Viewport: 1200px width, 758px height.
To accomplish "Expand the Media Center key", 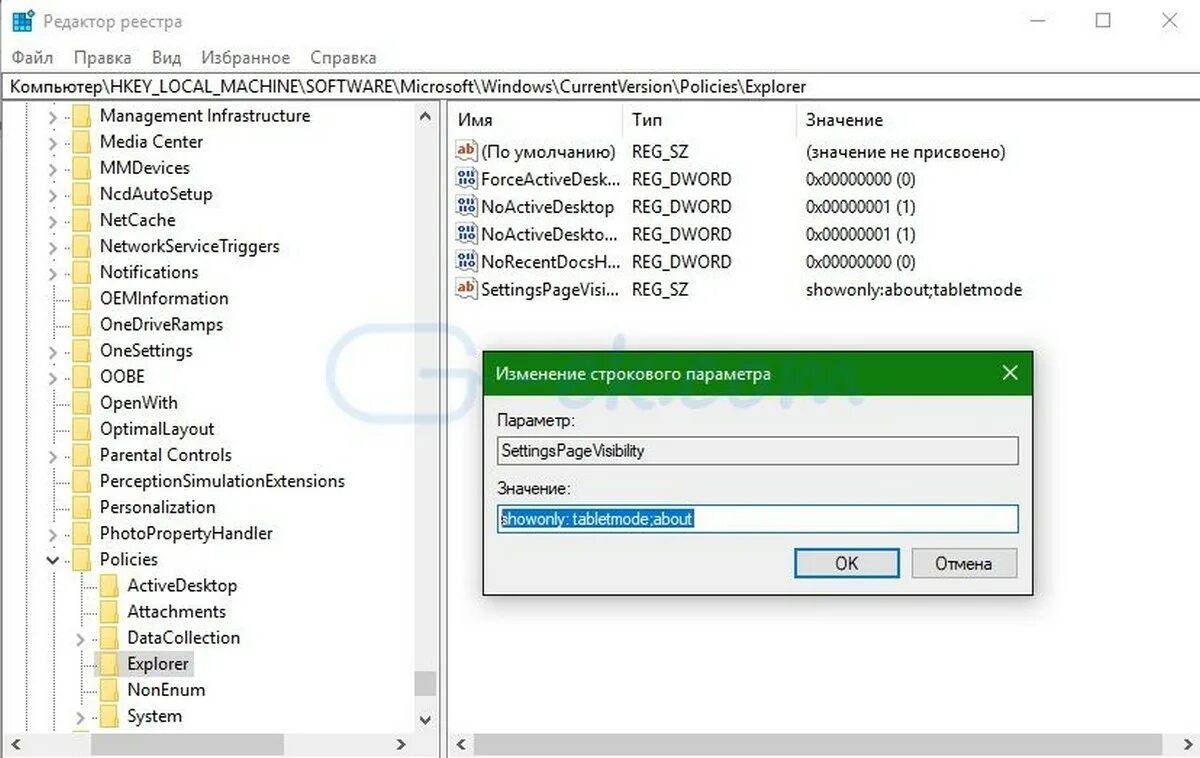I will click(x=53, y=143).
